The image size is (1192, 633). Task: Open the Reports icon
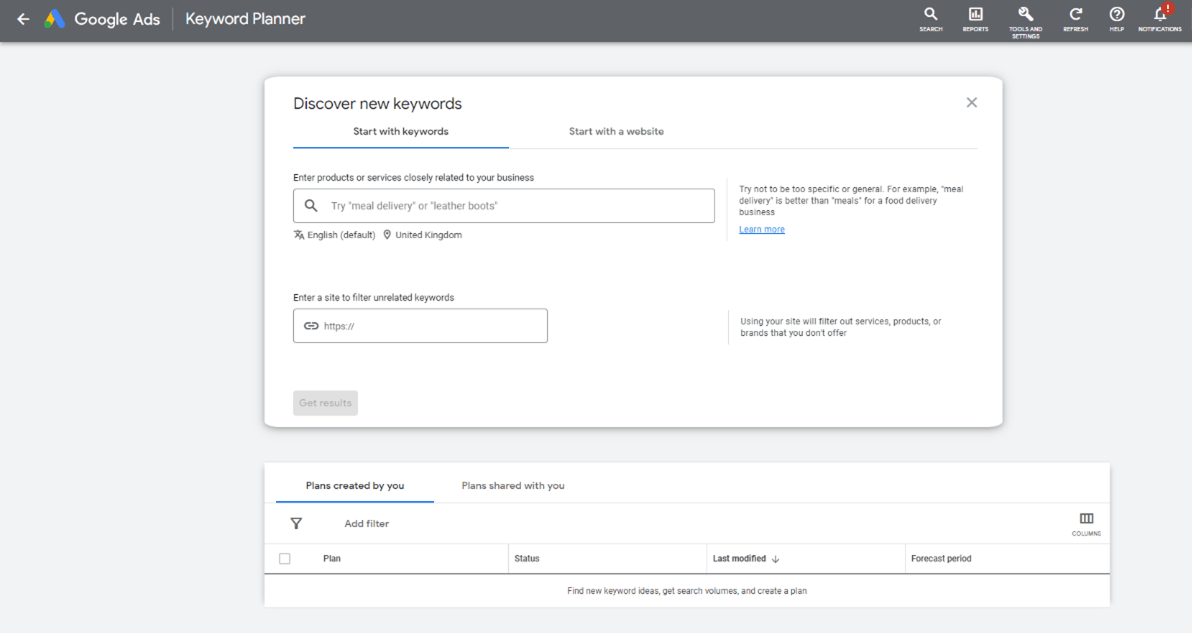[x=975, y=19]
